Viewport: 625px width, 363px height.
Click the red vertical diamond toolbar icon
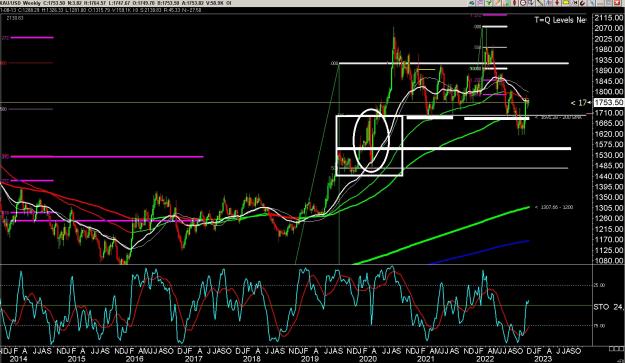click(515, 3)
